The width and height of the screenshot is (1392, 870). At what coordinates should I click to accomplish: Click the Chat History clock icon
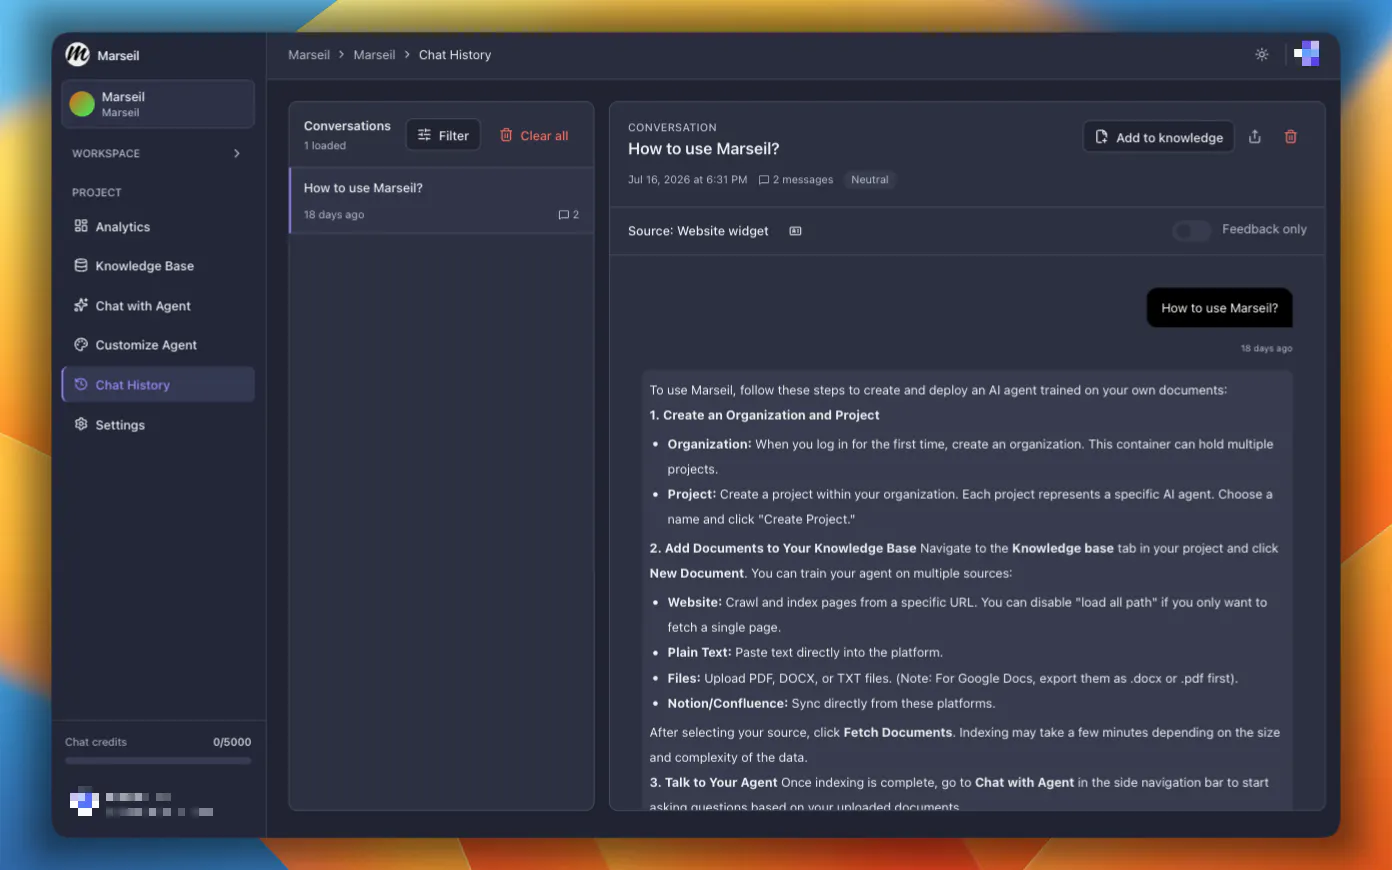[x=81, y=384]
